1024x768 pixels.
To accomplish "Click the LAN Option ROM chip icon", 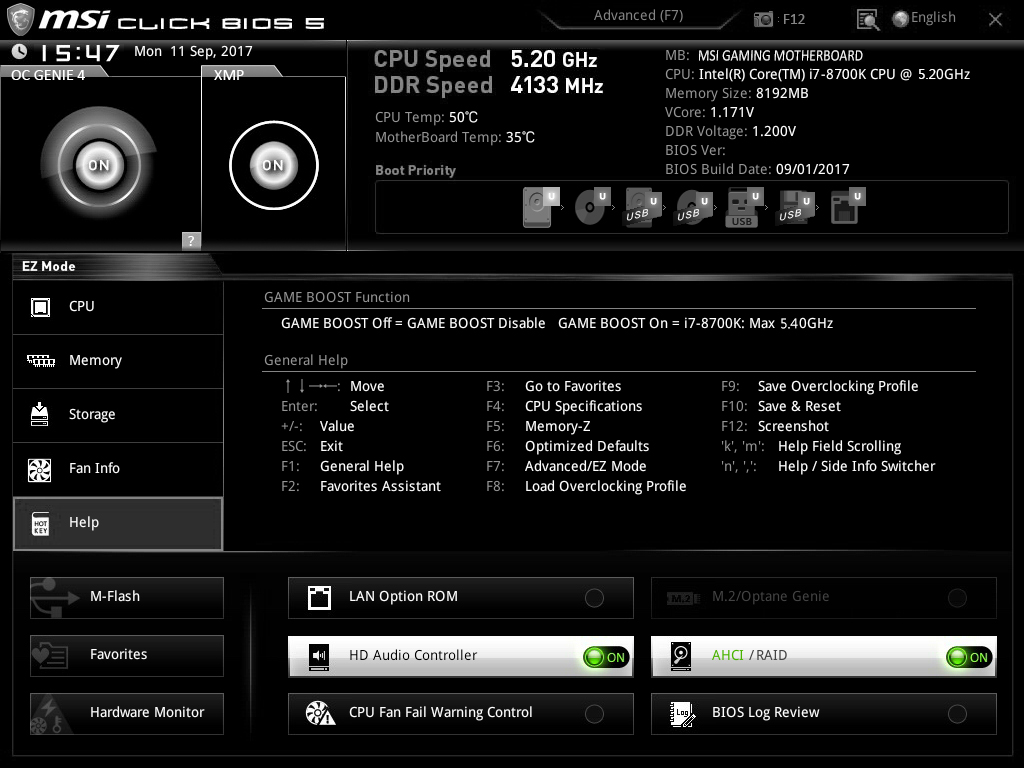I will coord(319,598).
